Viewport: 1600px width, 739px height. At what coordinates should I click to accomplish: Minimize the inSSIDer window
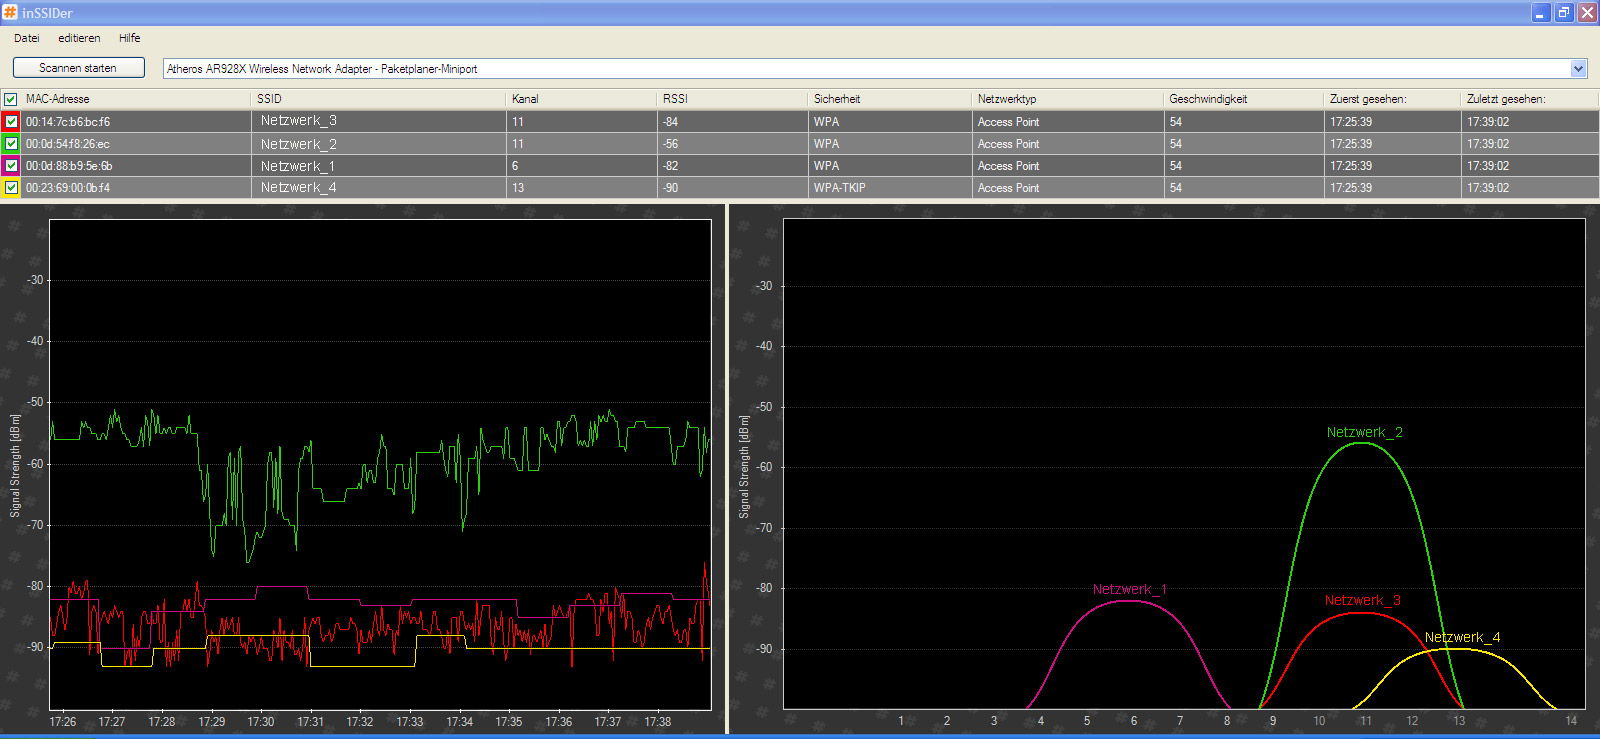point(1540,12)
